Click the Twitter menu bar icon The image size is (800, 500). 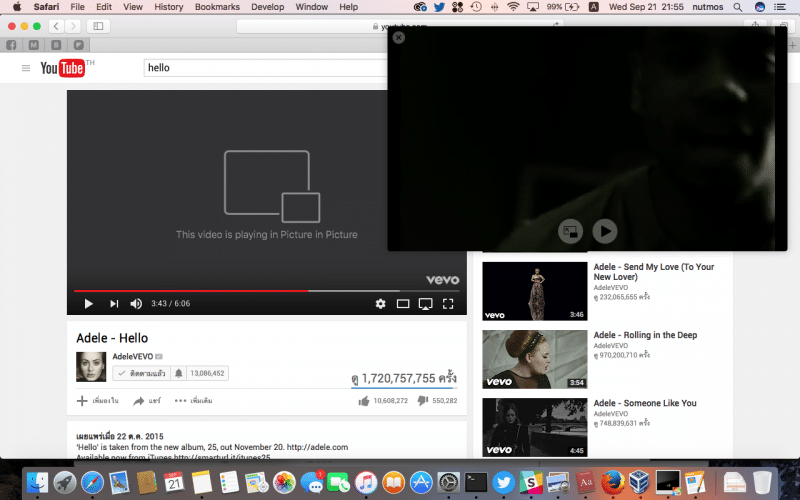click(439, 7)
